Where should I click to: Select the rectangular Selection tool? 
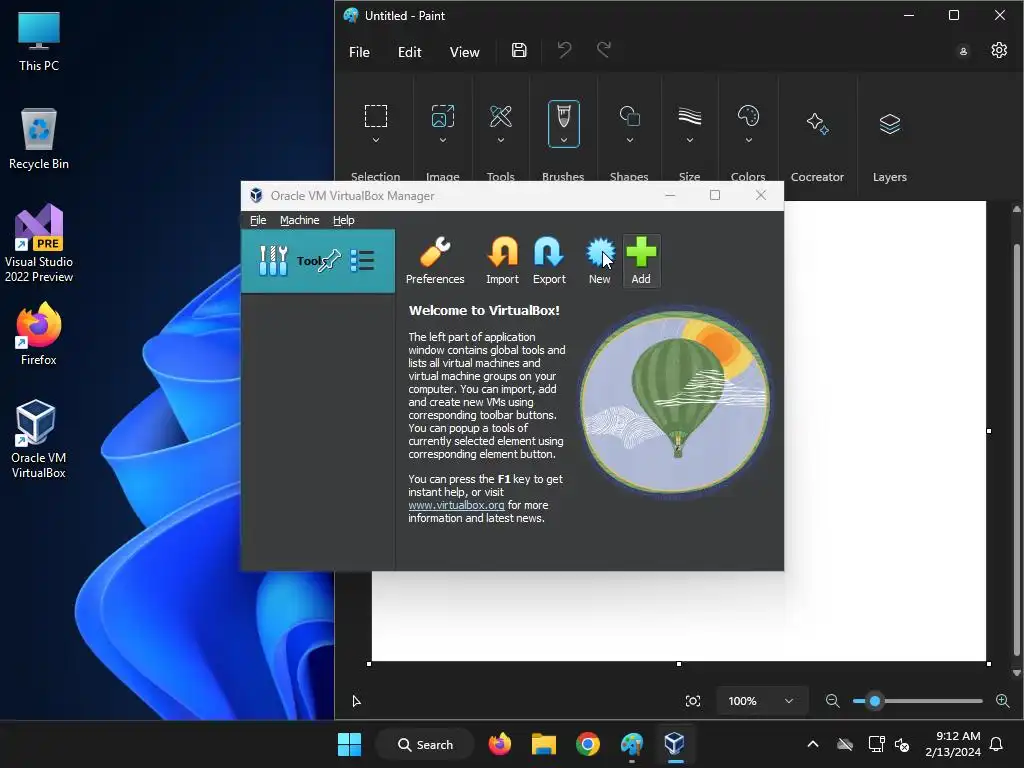click(376, 116)
